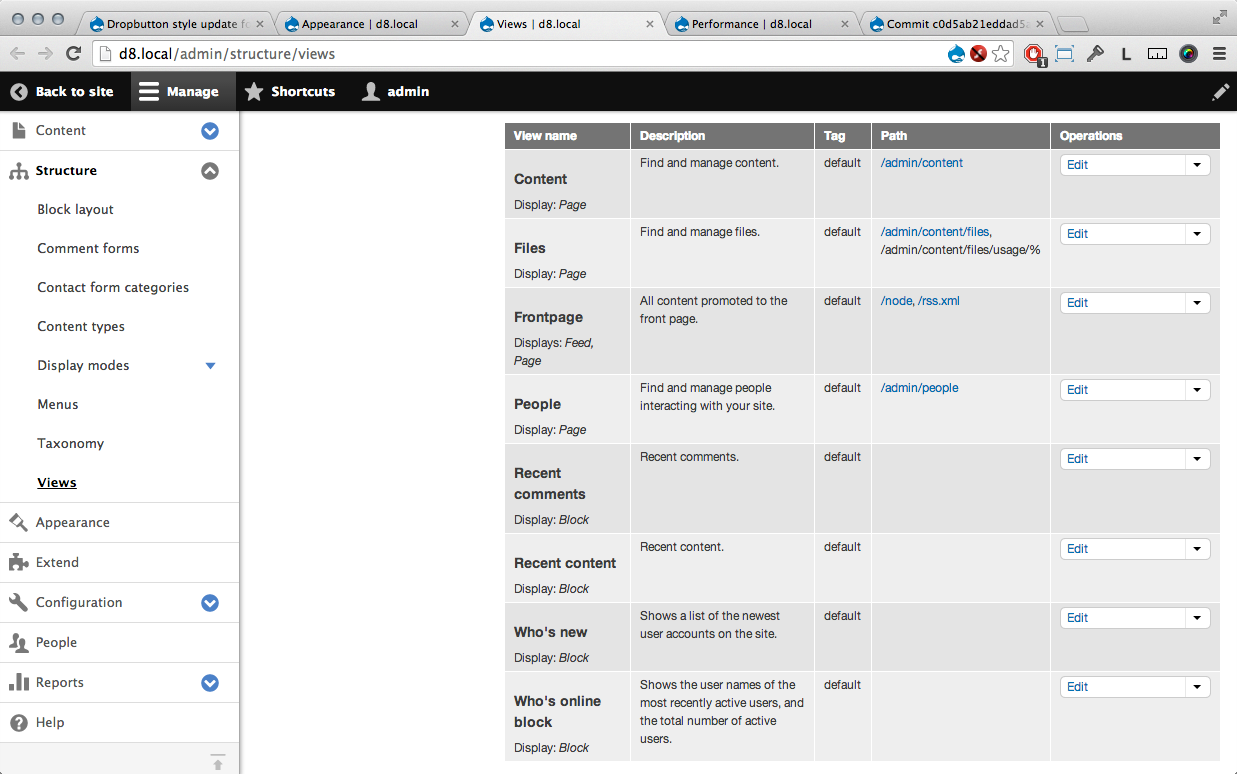Click the Drupal extension icon in address bar

tap(956, 54)
